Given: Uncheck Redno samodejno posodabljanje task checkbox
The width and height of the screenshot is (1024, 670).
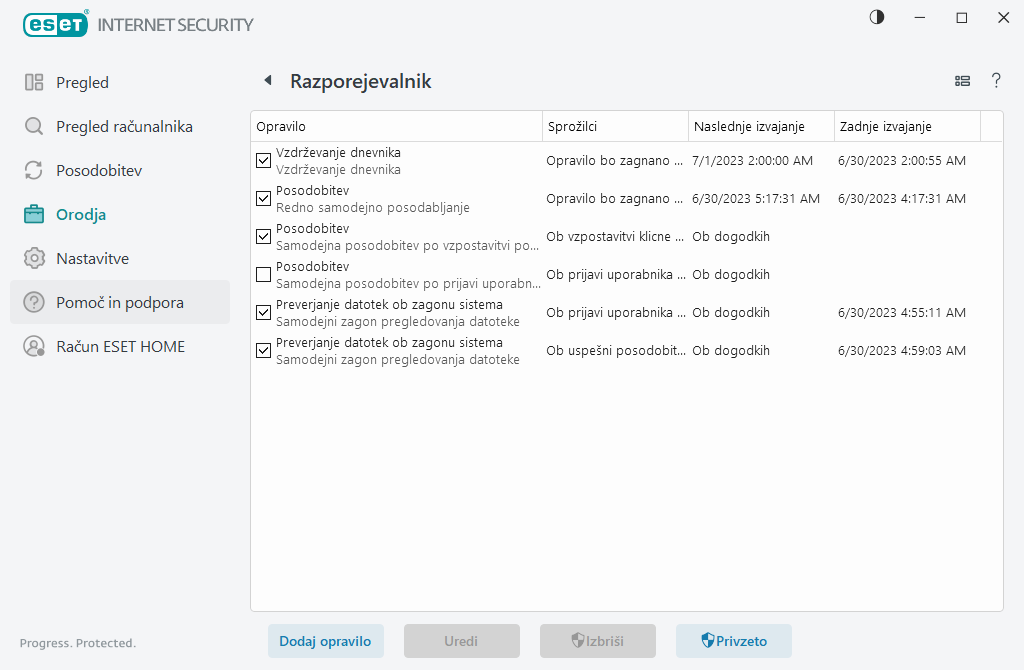Looking at the screenshot, I should click(264, 198).
